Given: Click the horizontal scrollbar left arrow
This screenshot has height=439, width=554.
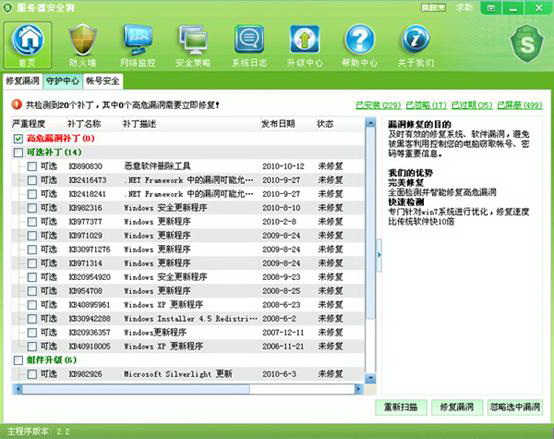Looking at the screenshot, I should coord(17,389).
